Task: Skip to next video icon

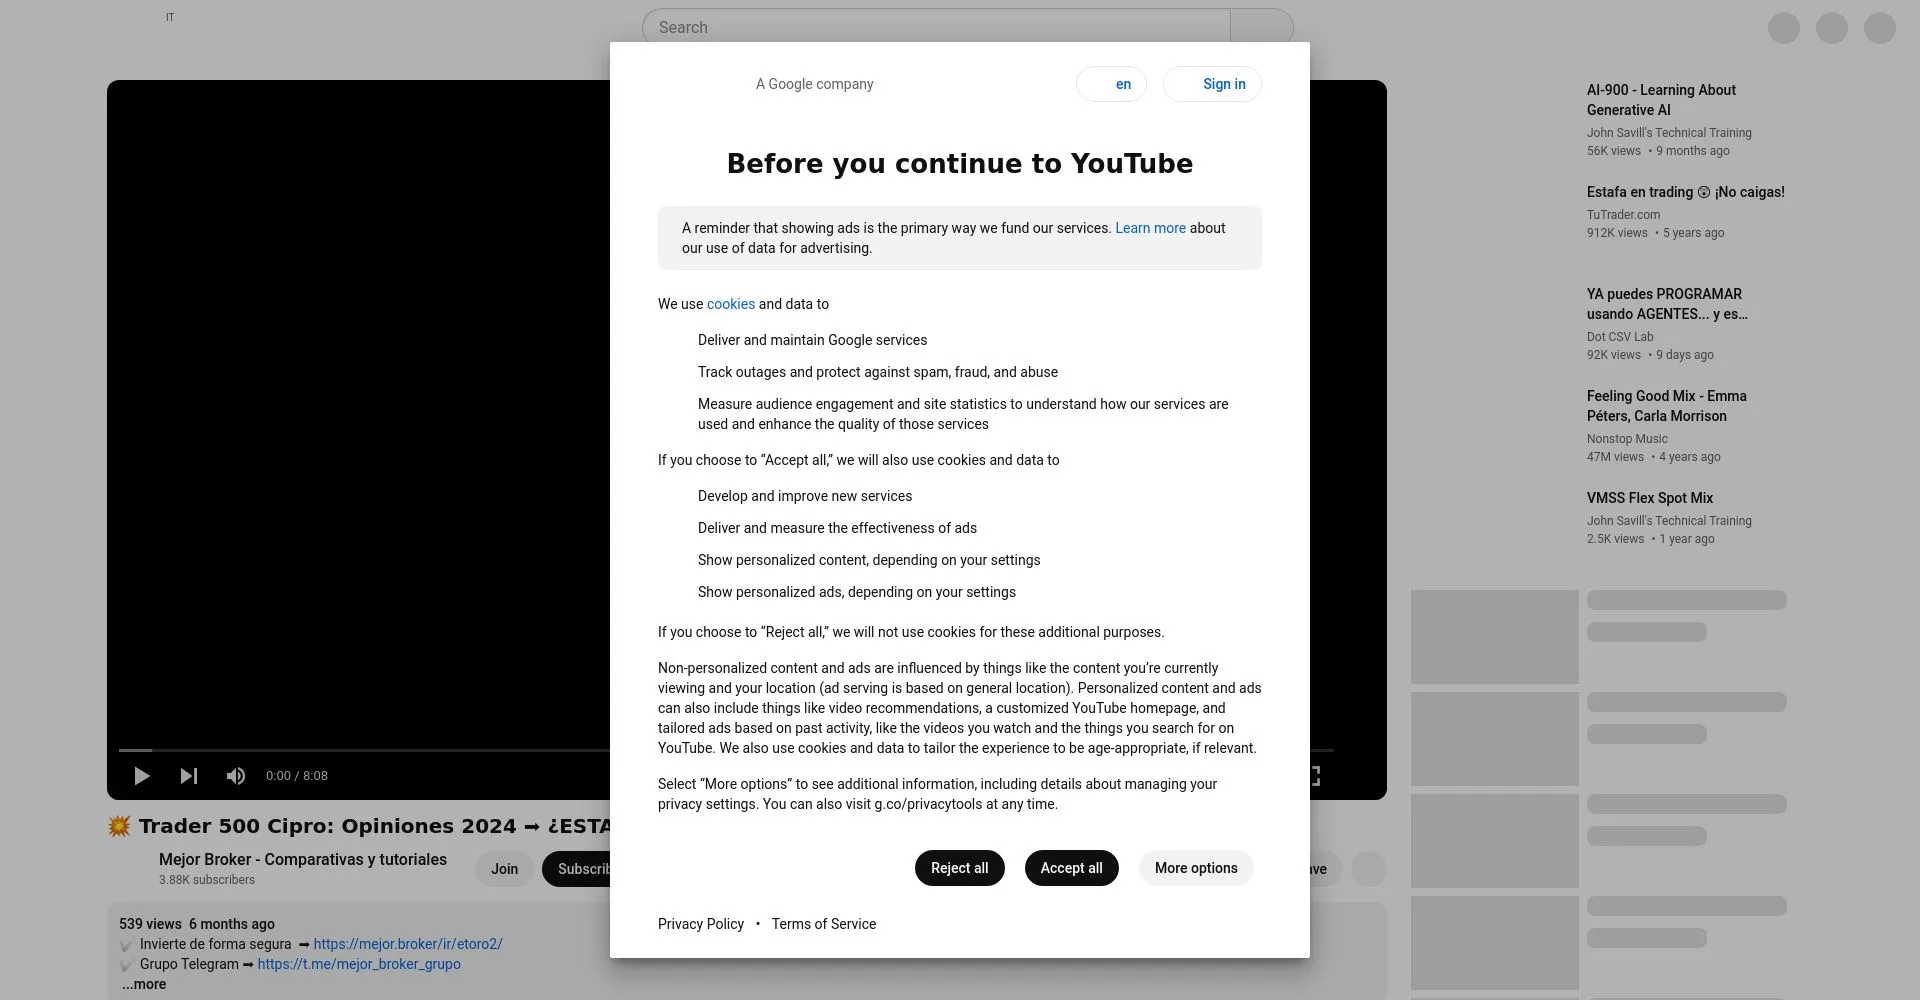Action: click(x=189, y=776)
